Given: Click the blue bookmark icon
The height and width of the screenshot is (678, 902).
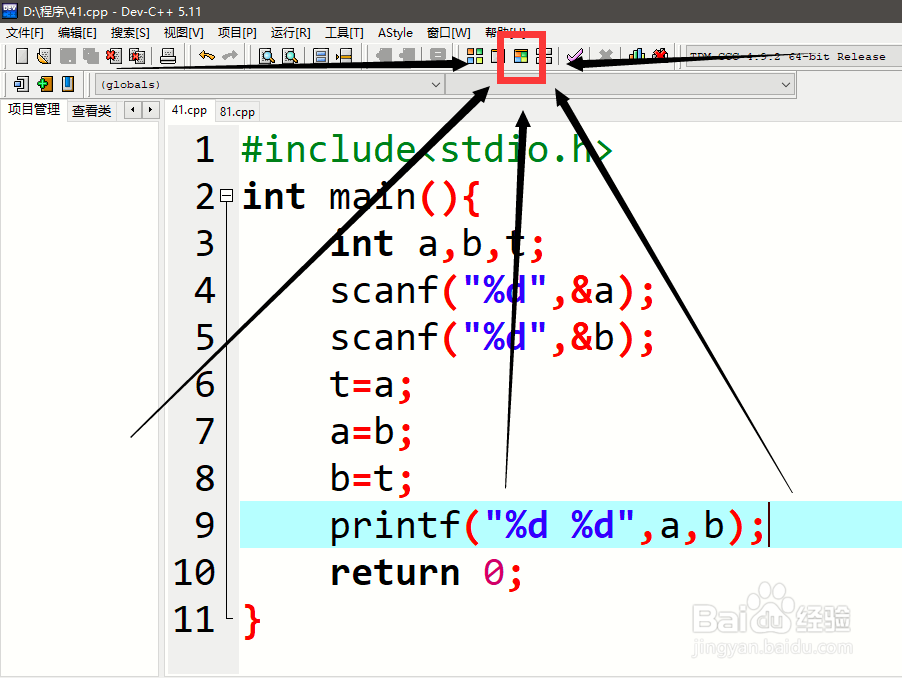Looking at the screenshot, I should point(68,84).
